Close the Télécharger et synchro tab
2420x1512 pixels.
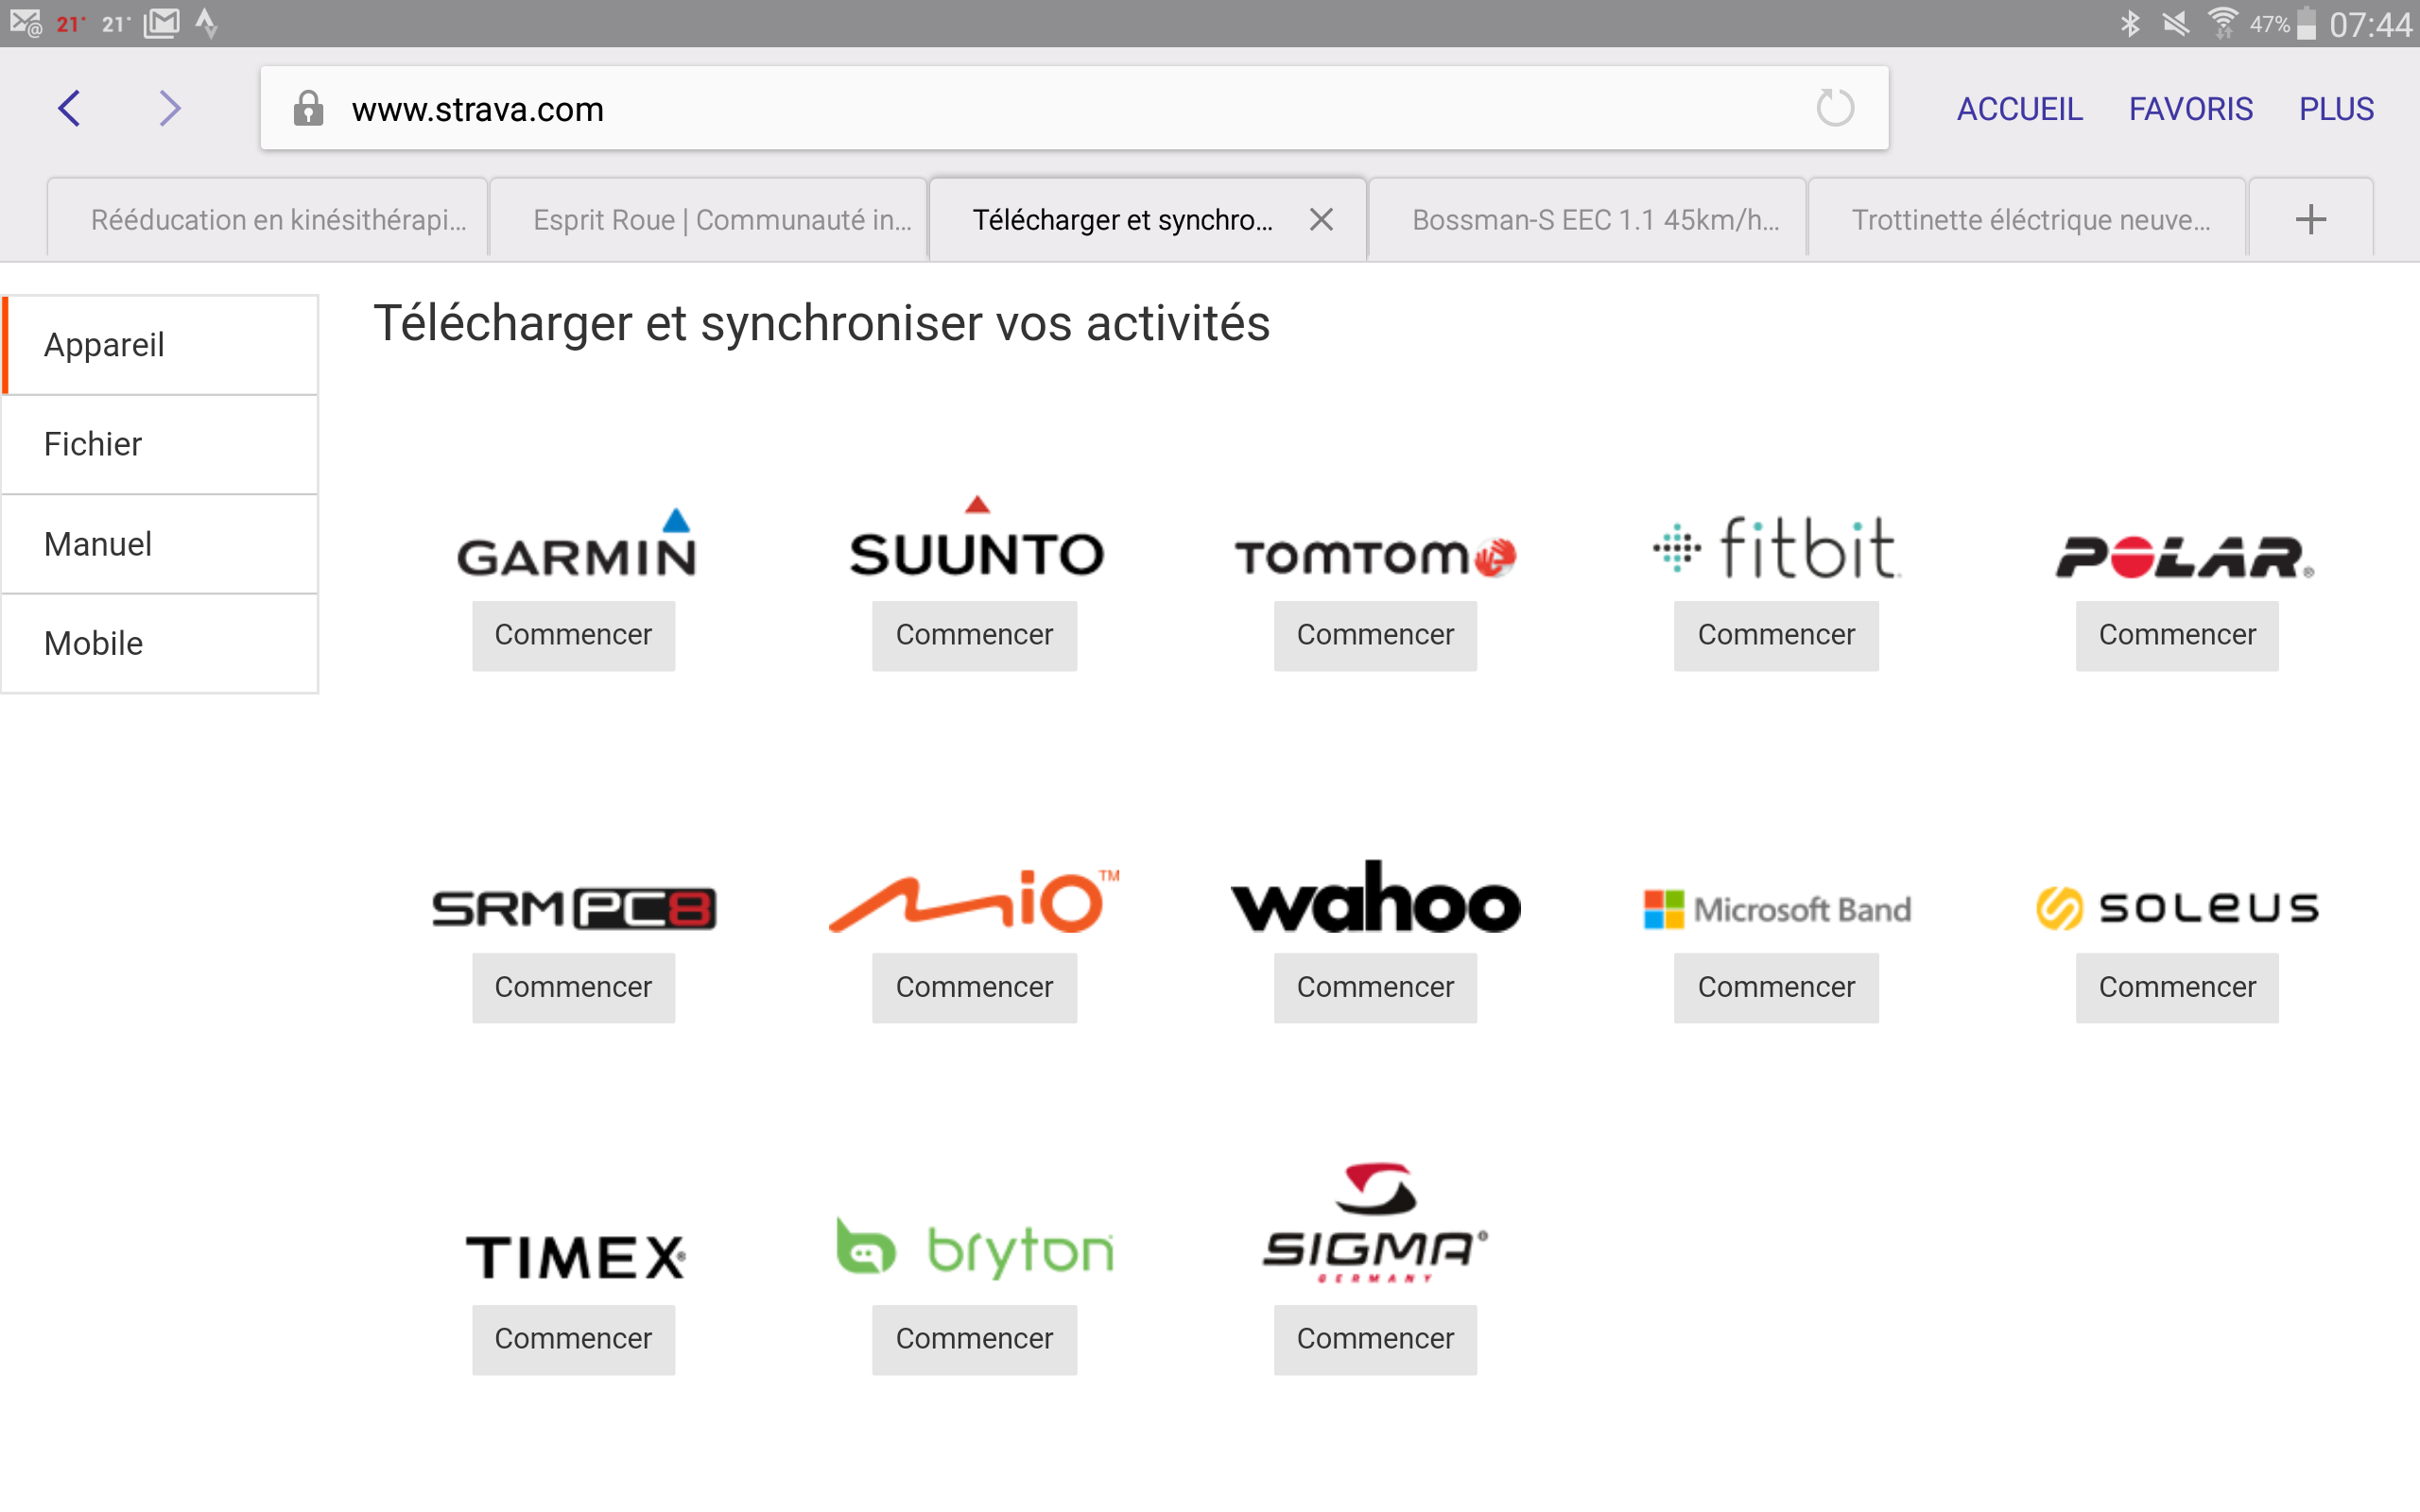(x=1321, y=219)
